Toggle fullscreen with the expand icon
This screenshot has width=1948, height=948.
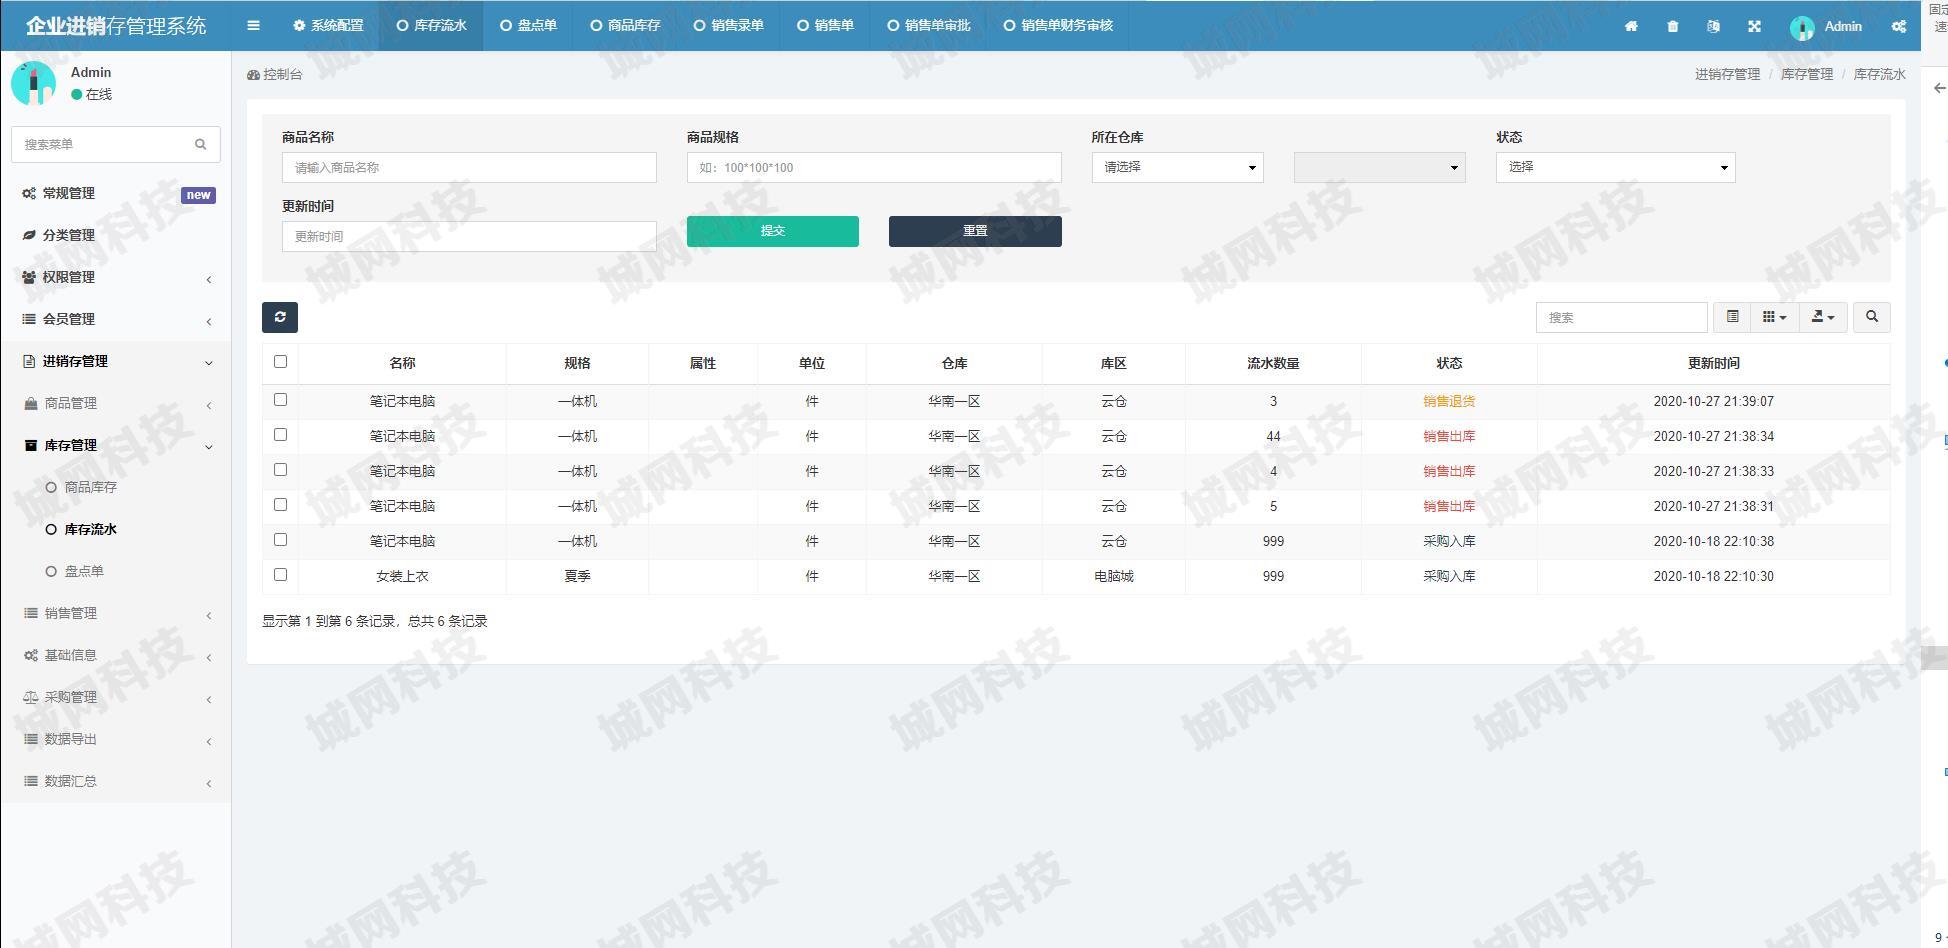coord(1754,26)
